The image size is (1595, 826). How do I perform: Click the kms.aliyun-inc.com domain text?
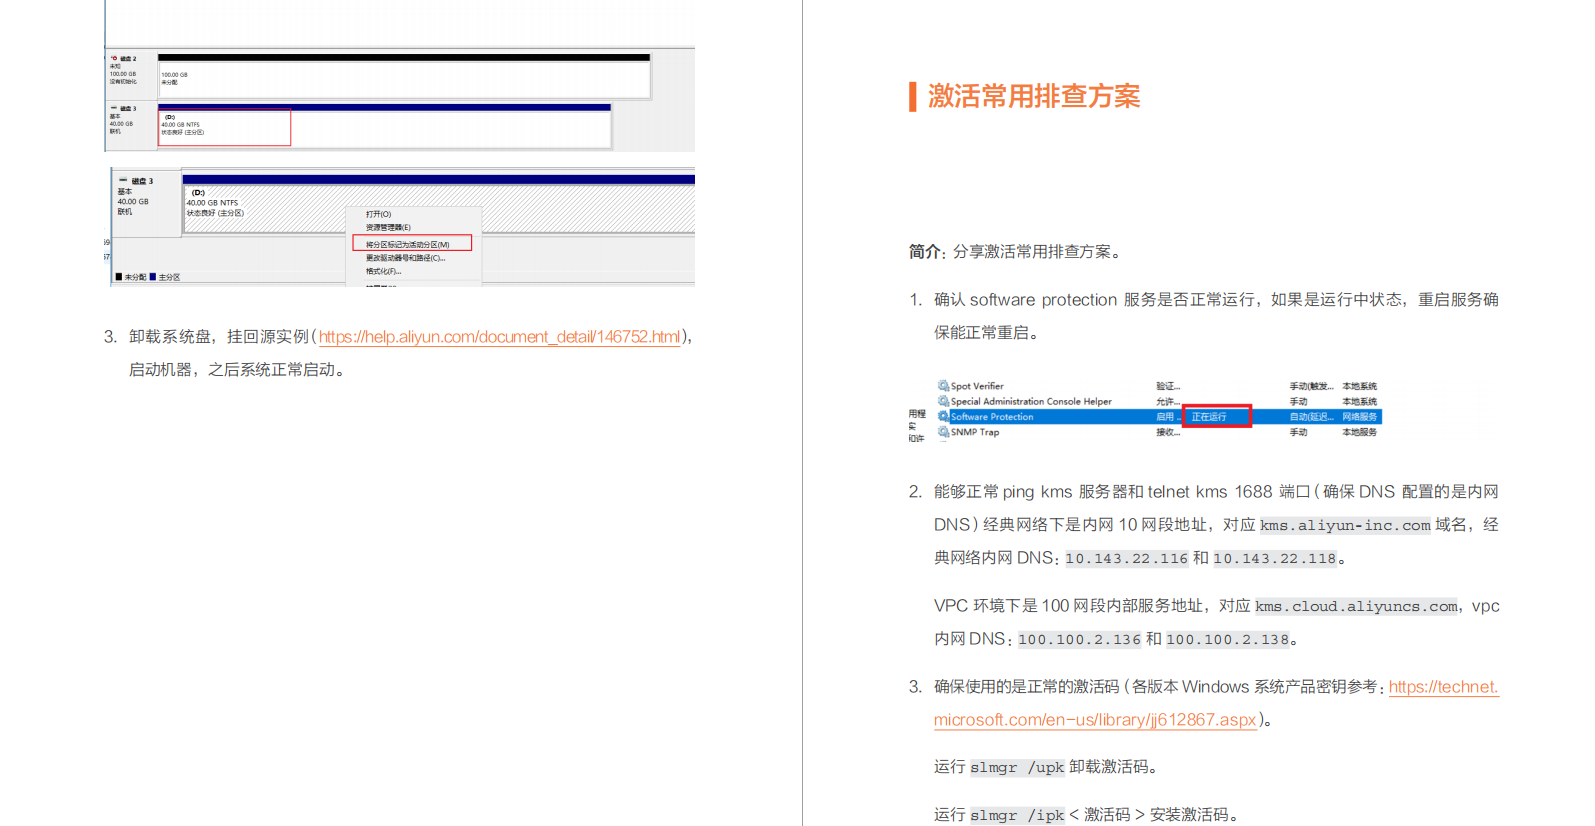click(1345, 525)
